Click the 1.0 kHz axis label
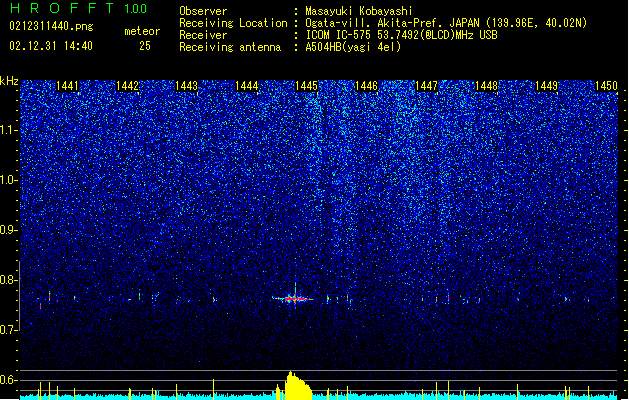 click(9, 180)
